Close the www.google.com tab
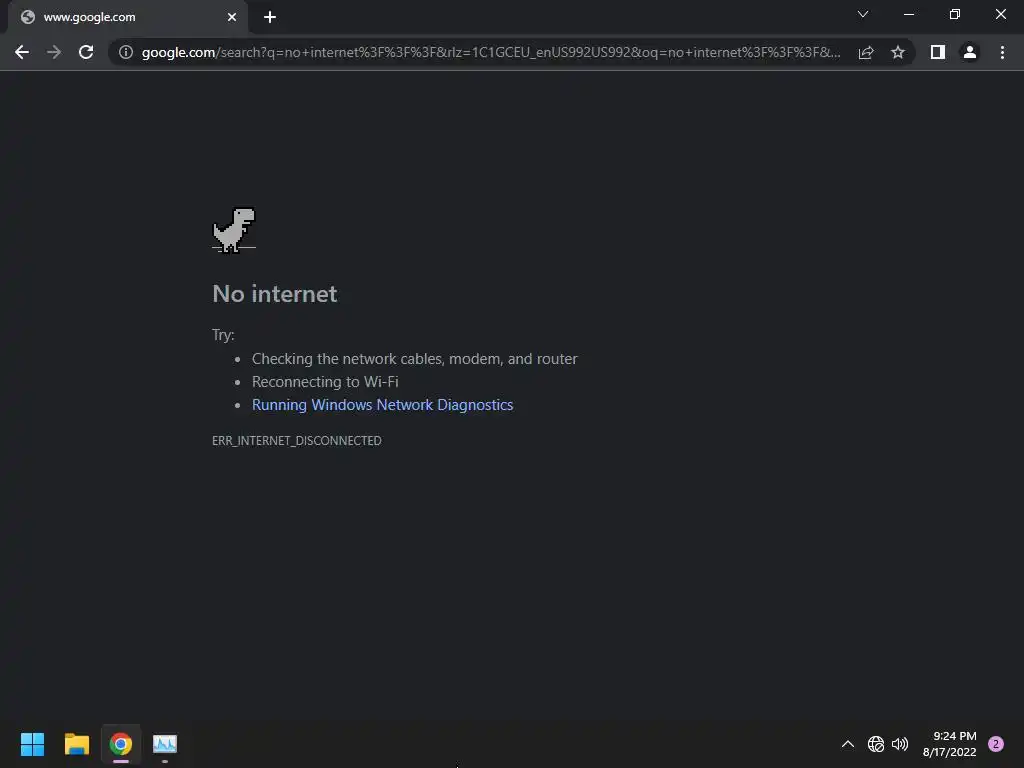Viewport: 1024px width, 768px height. (x=232, y=17)
